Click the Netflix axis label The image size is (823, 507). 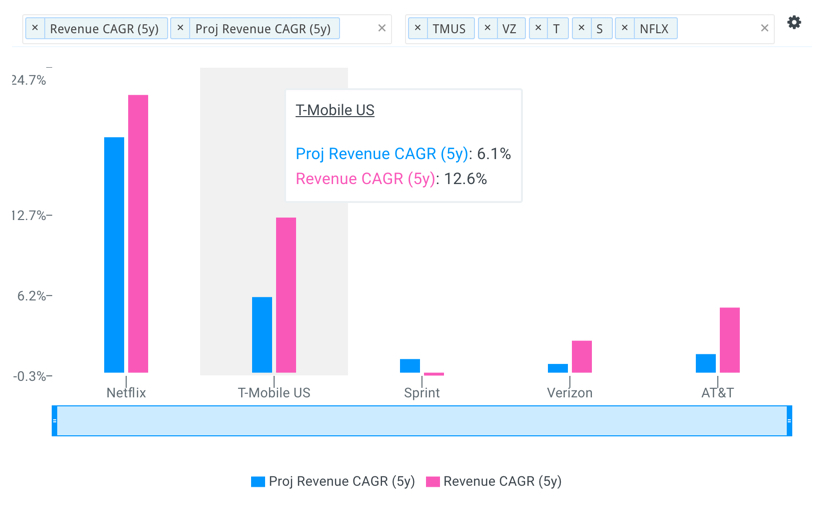(x=126, y=393)
